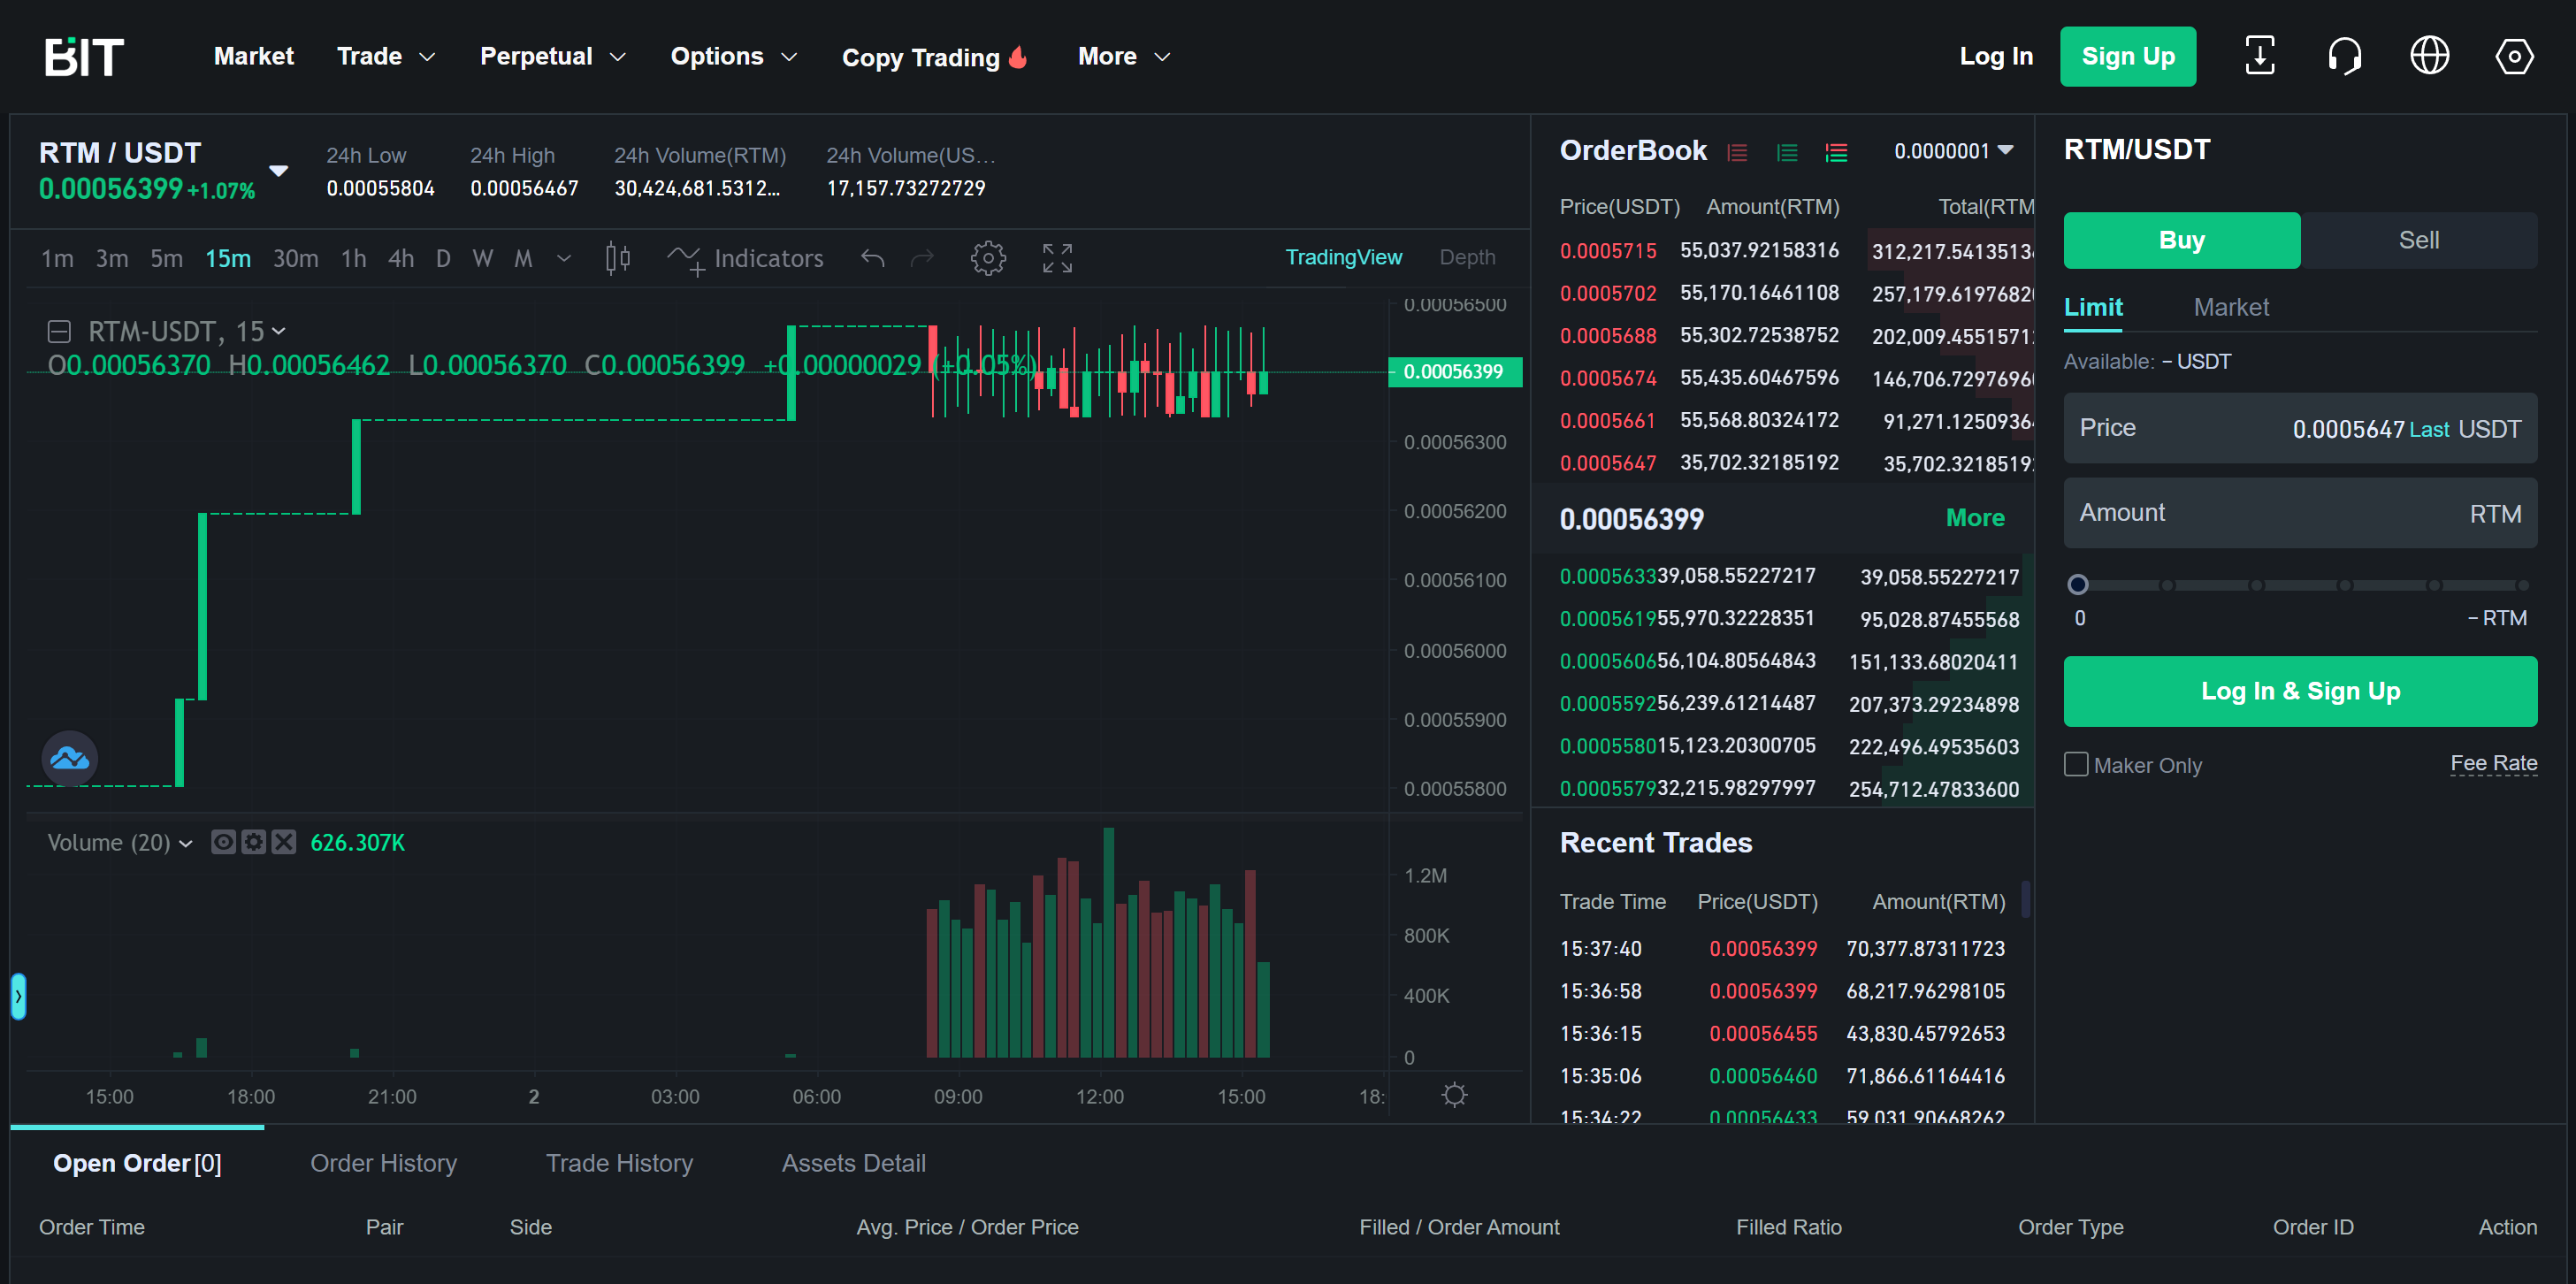The height and width of the screenshot is (1284, 2576).
Task: Switch chart to the D interval
Action: click(443, 259)
